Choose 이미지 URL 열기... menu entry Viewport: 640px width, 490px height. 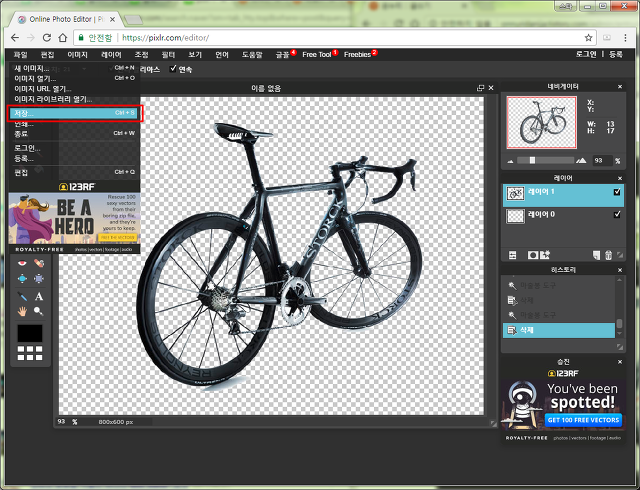[x=74, y=89]
